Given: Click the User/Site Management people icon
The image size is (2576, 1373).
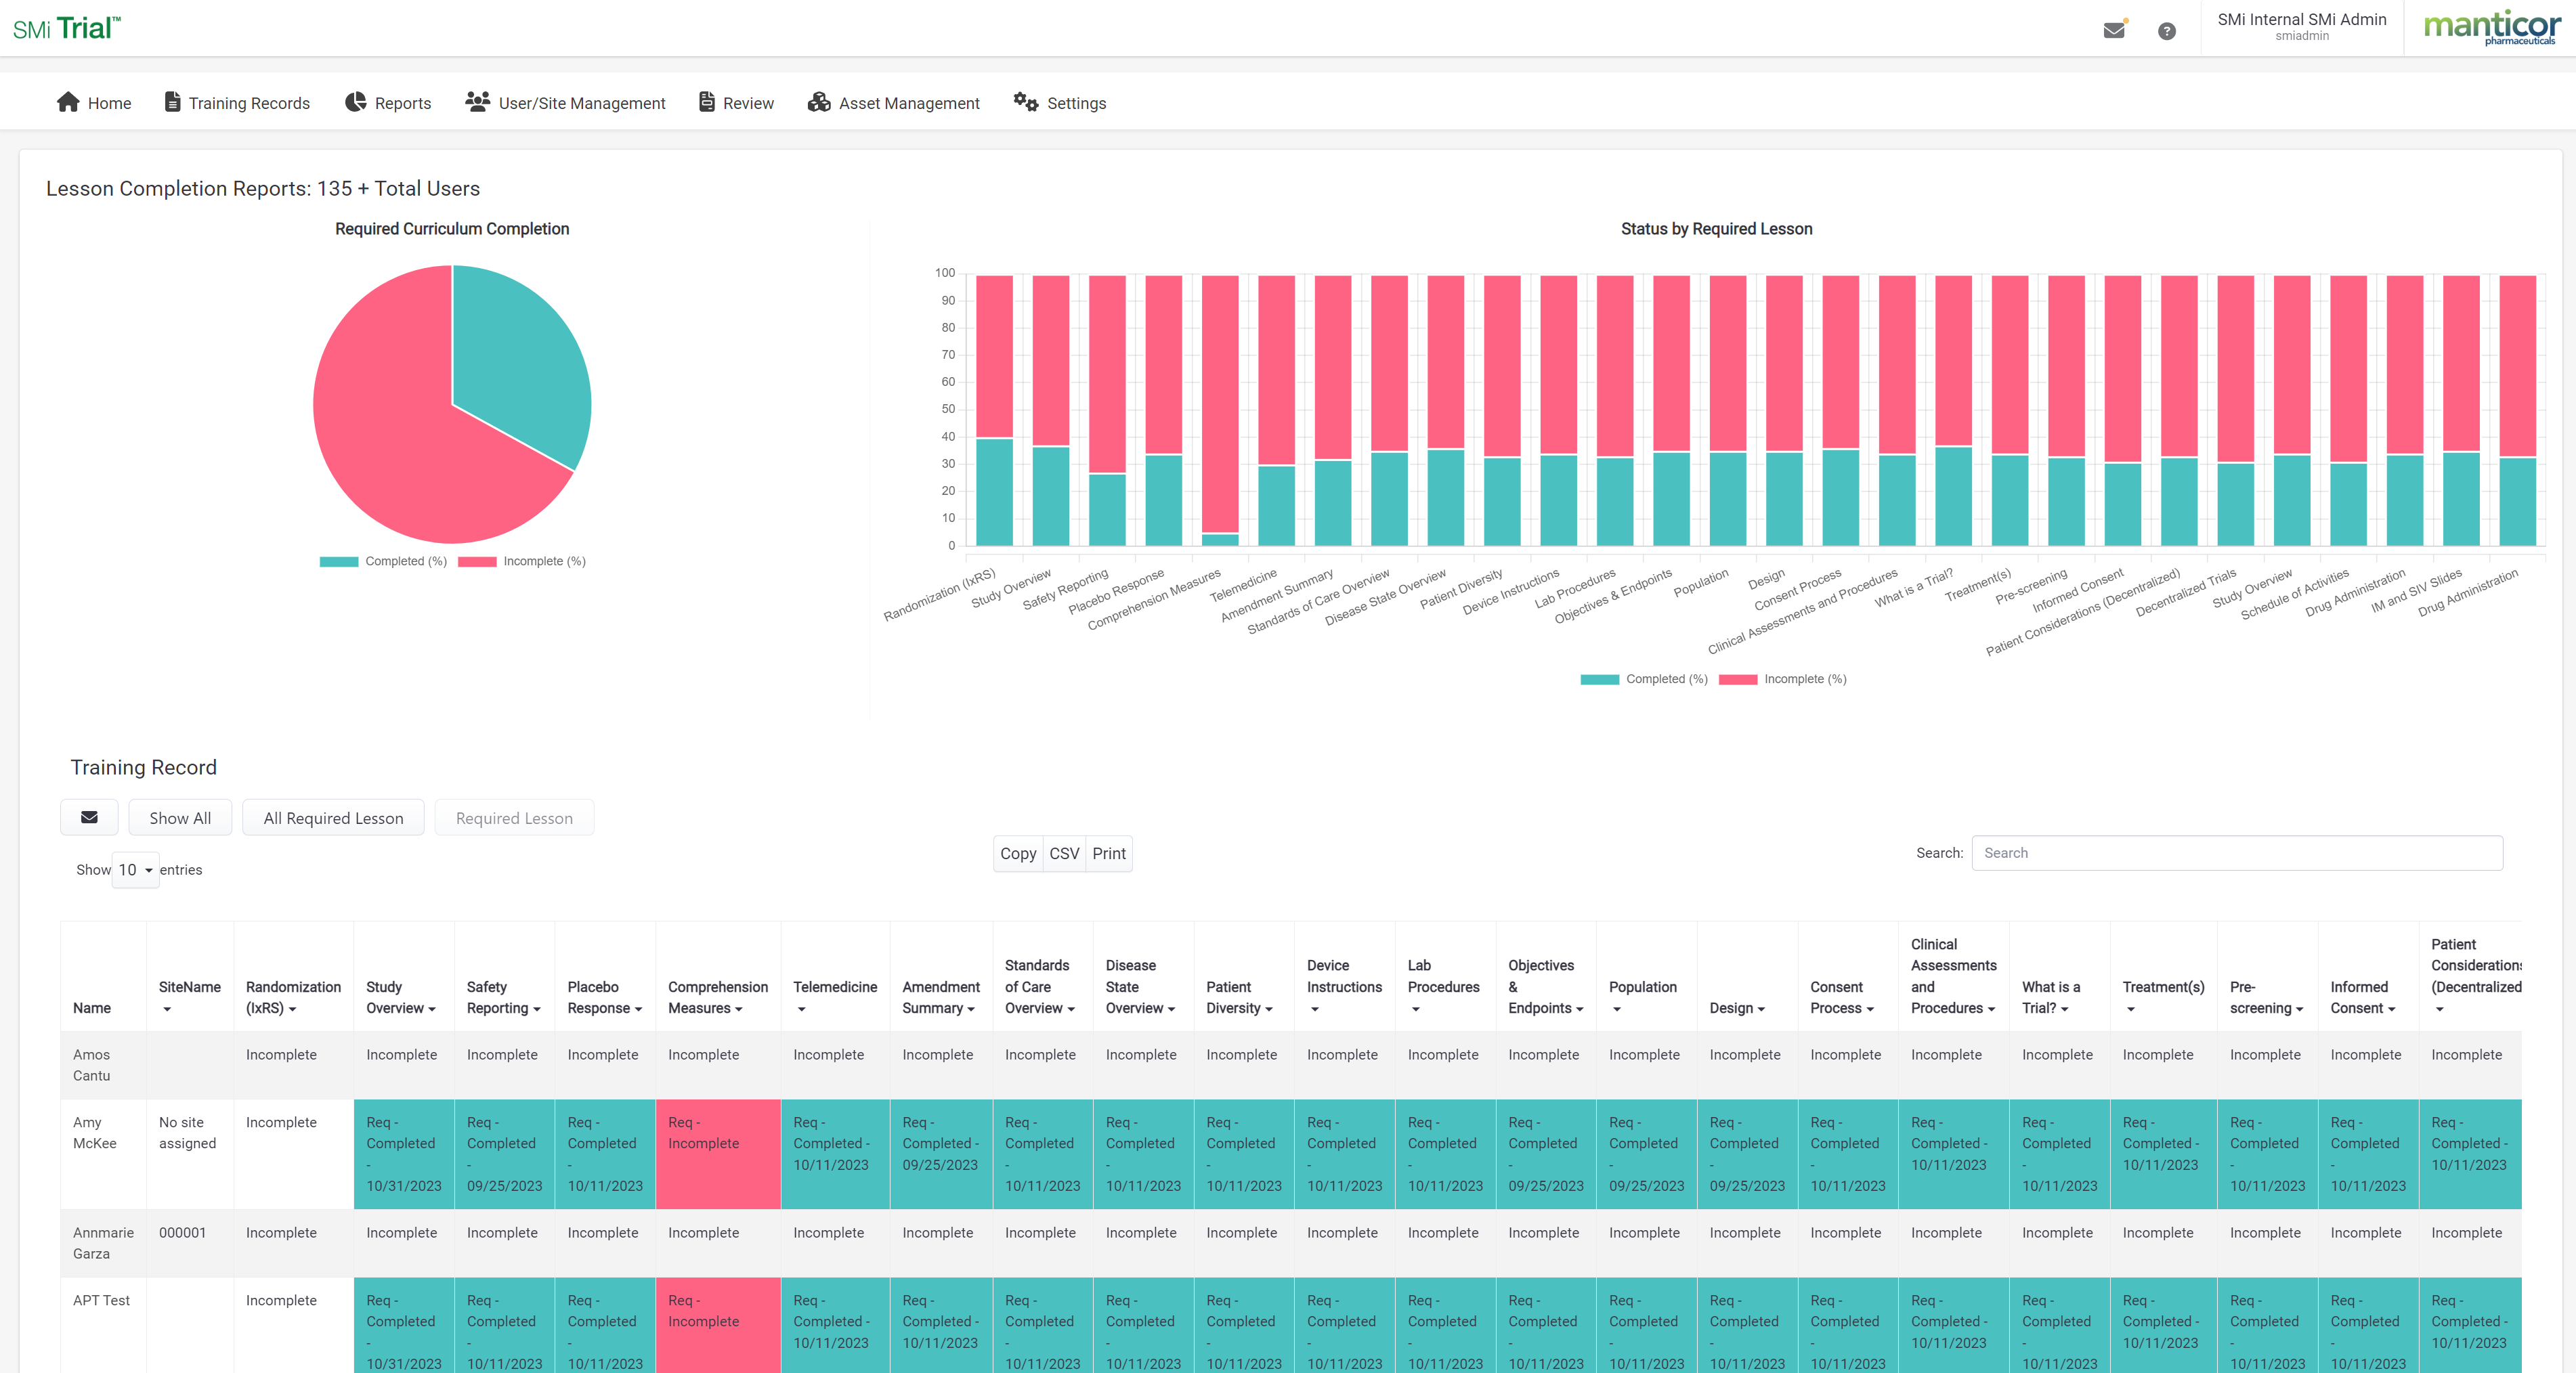Looking at the screenshot, I should pos(477,102).
